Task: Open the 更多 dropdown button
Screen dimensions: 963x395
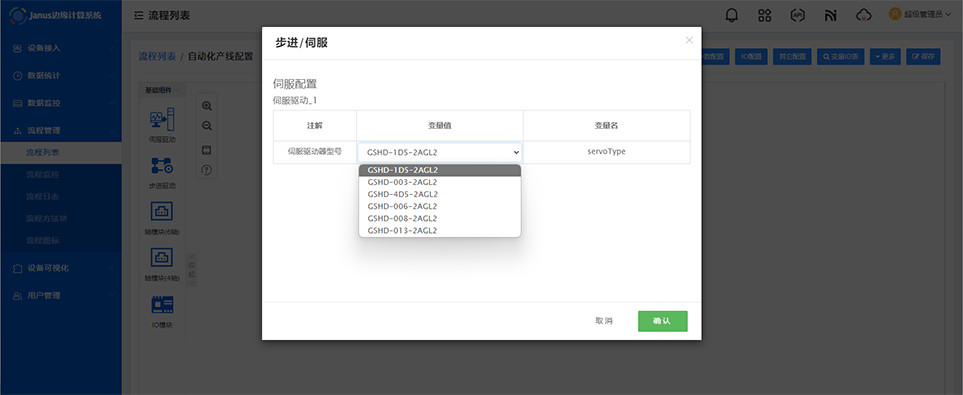Action: [x=885, y=57]
